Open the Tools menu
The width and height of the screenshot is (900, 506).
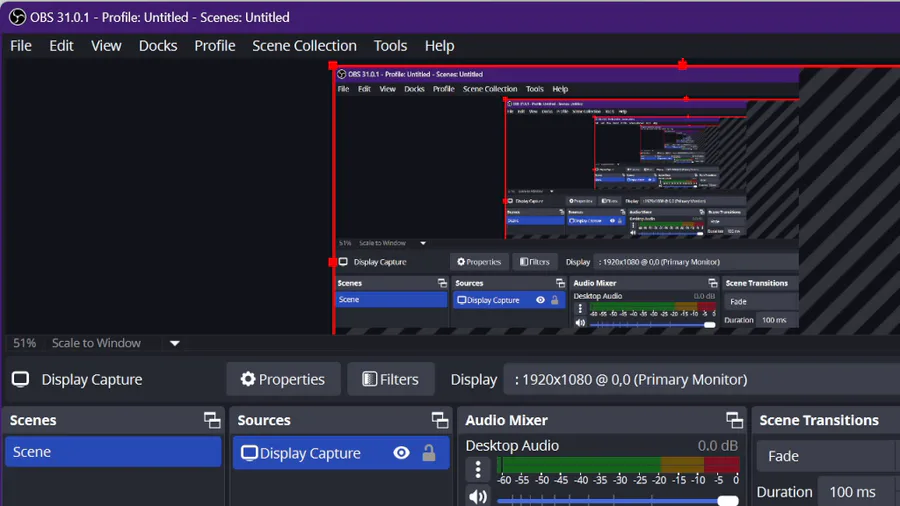click(390, 46)
